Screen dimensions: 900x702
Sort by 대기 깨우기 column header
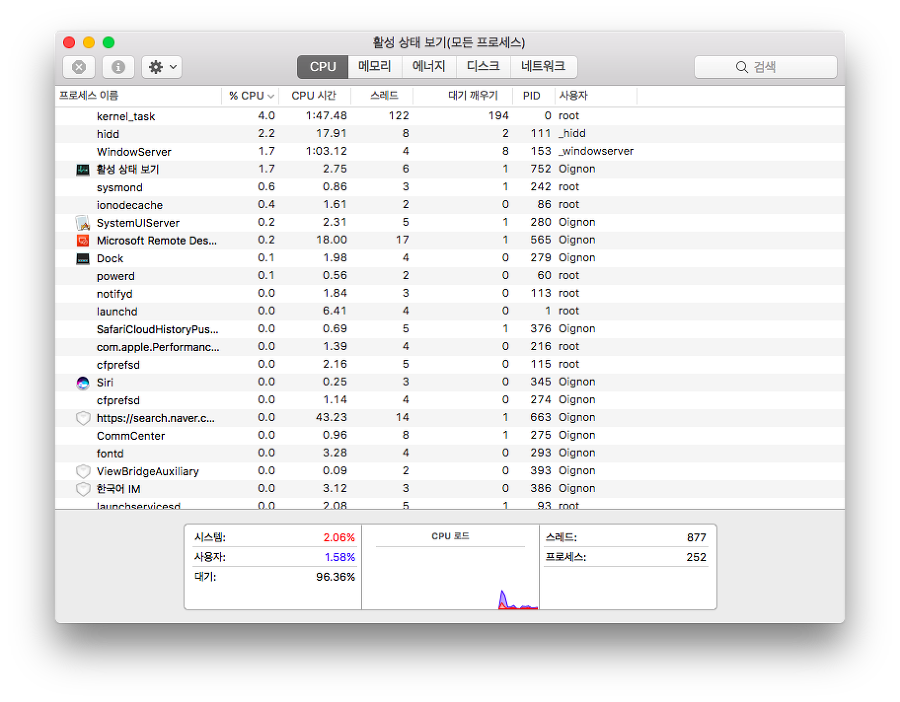463,96
